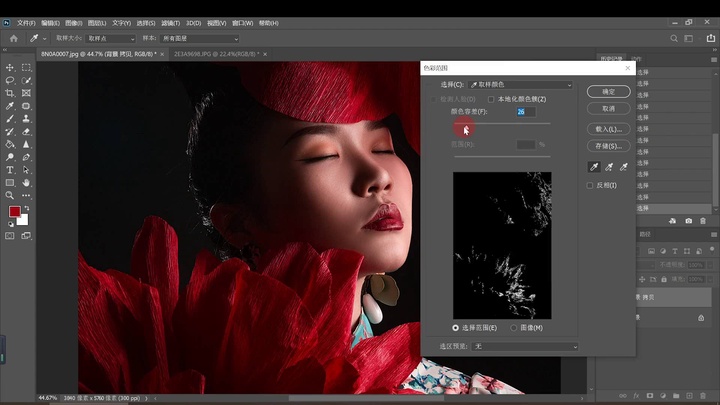Image resolution: width=720 pixels, height=405 pixels.
Task: Switch to the 2E3A9698.JPG document tab
Action: [214, 54]
